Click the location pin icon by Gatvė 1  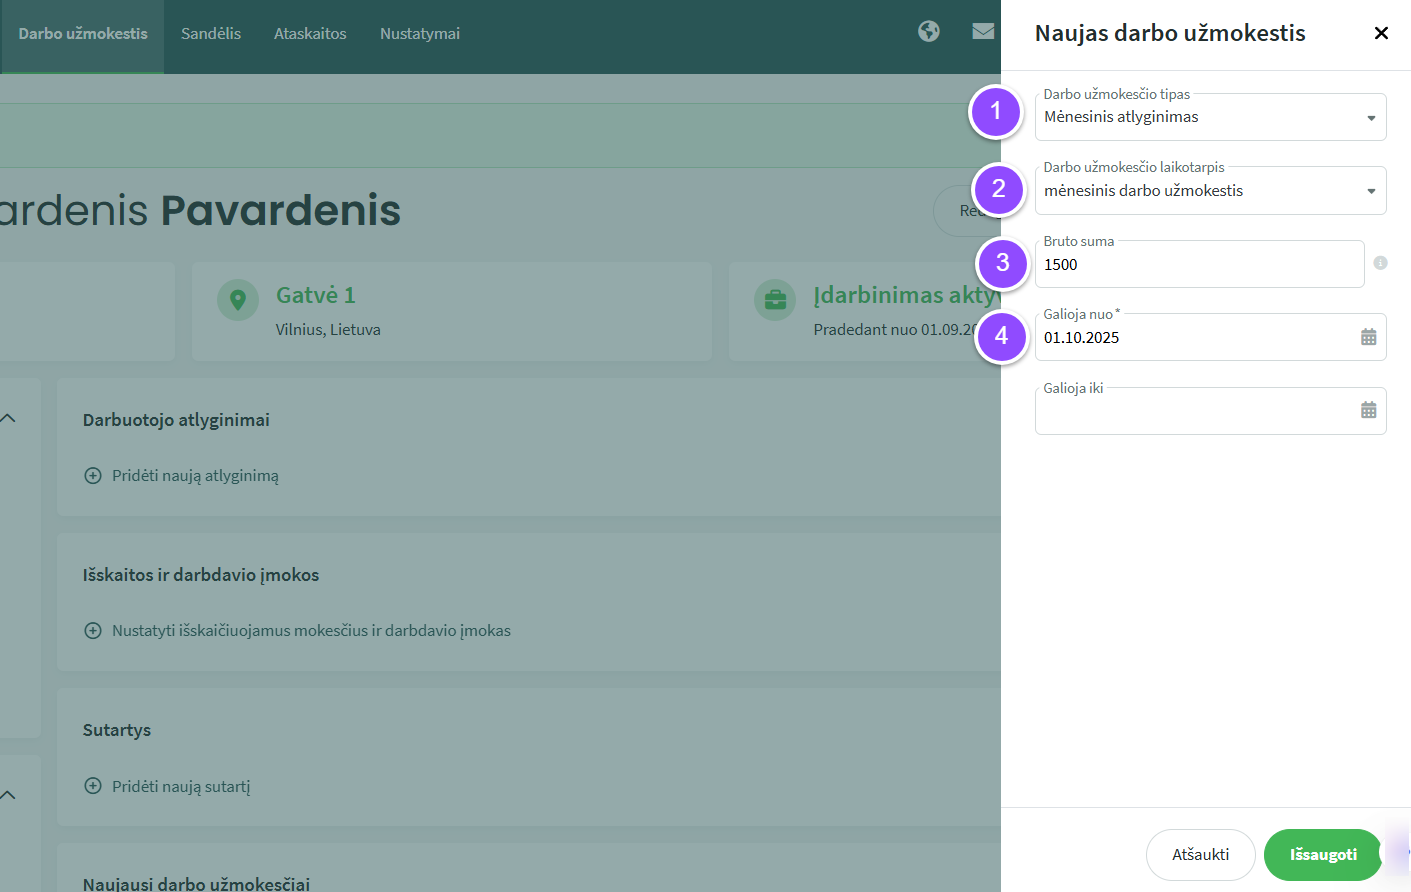pos(238,300)
